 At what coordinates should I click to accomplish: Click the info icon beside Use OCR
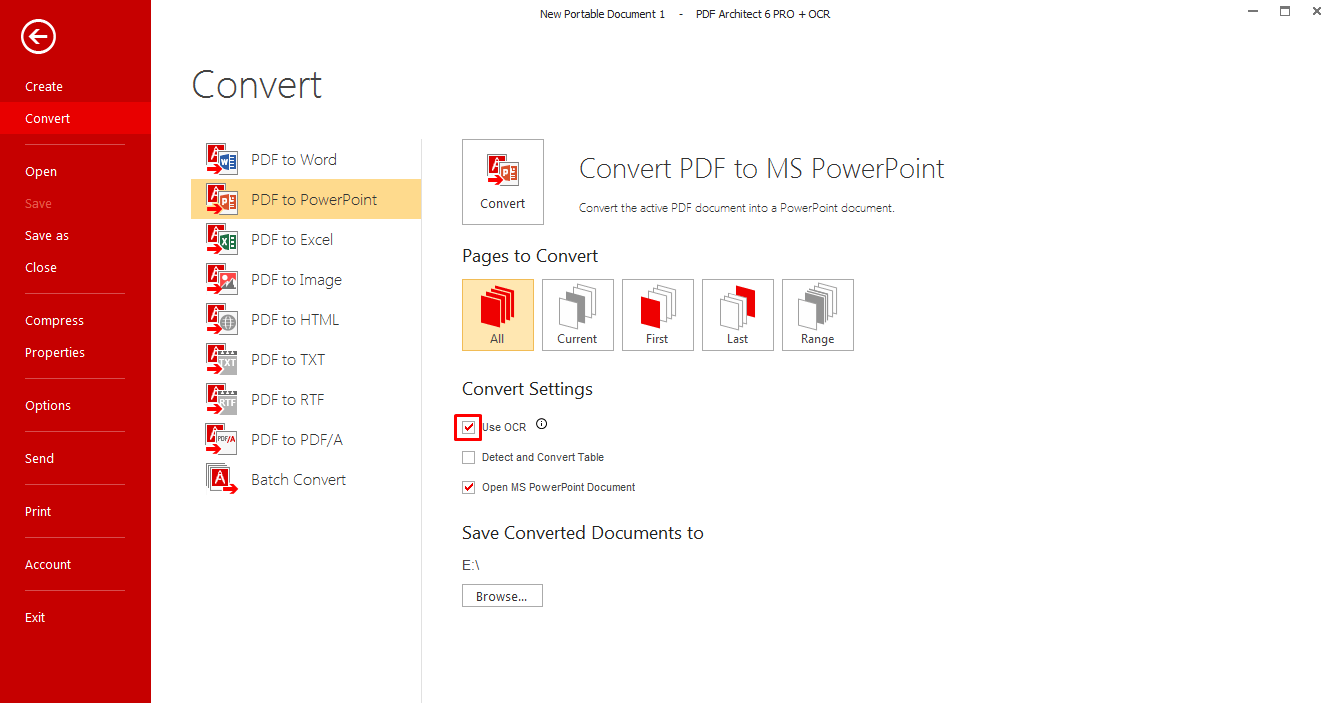(x=542, y=424)
